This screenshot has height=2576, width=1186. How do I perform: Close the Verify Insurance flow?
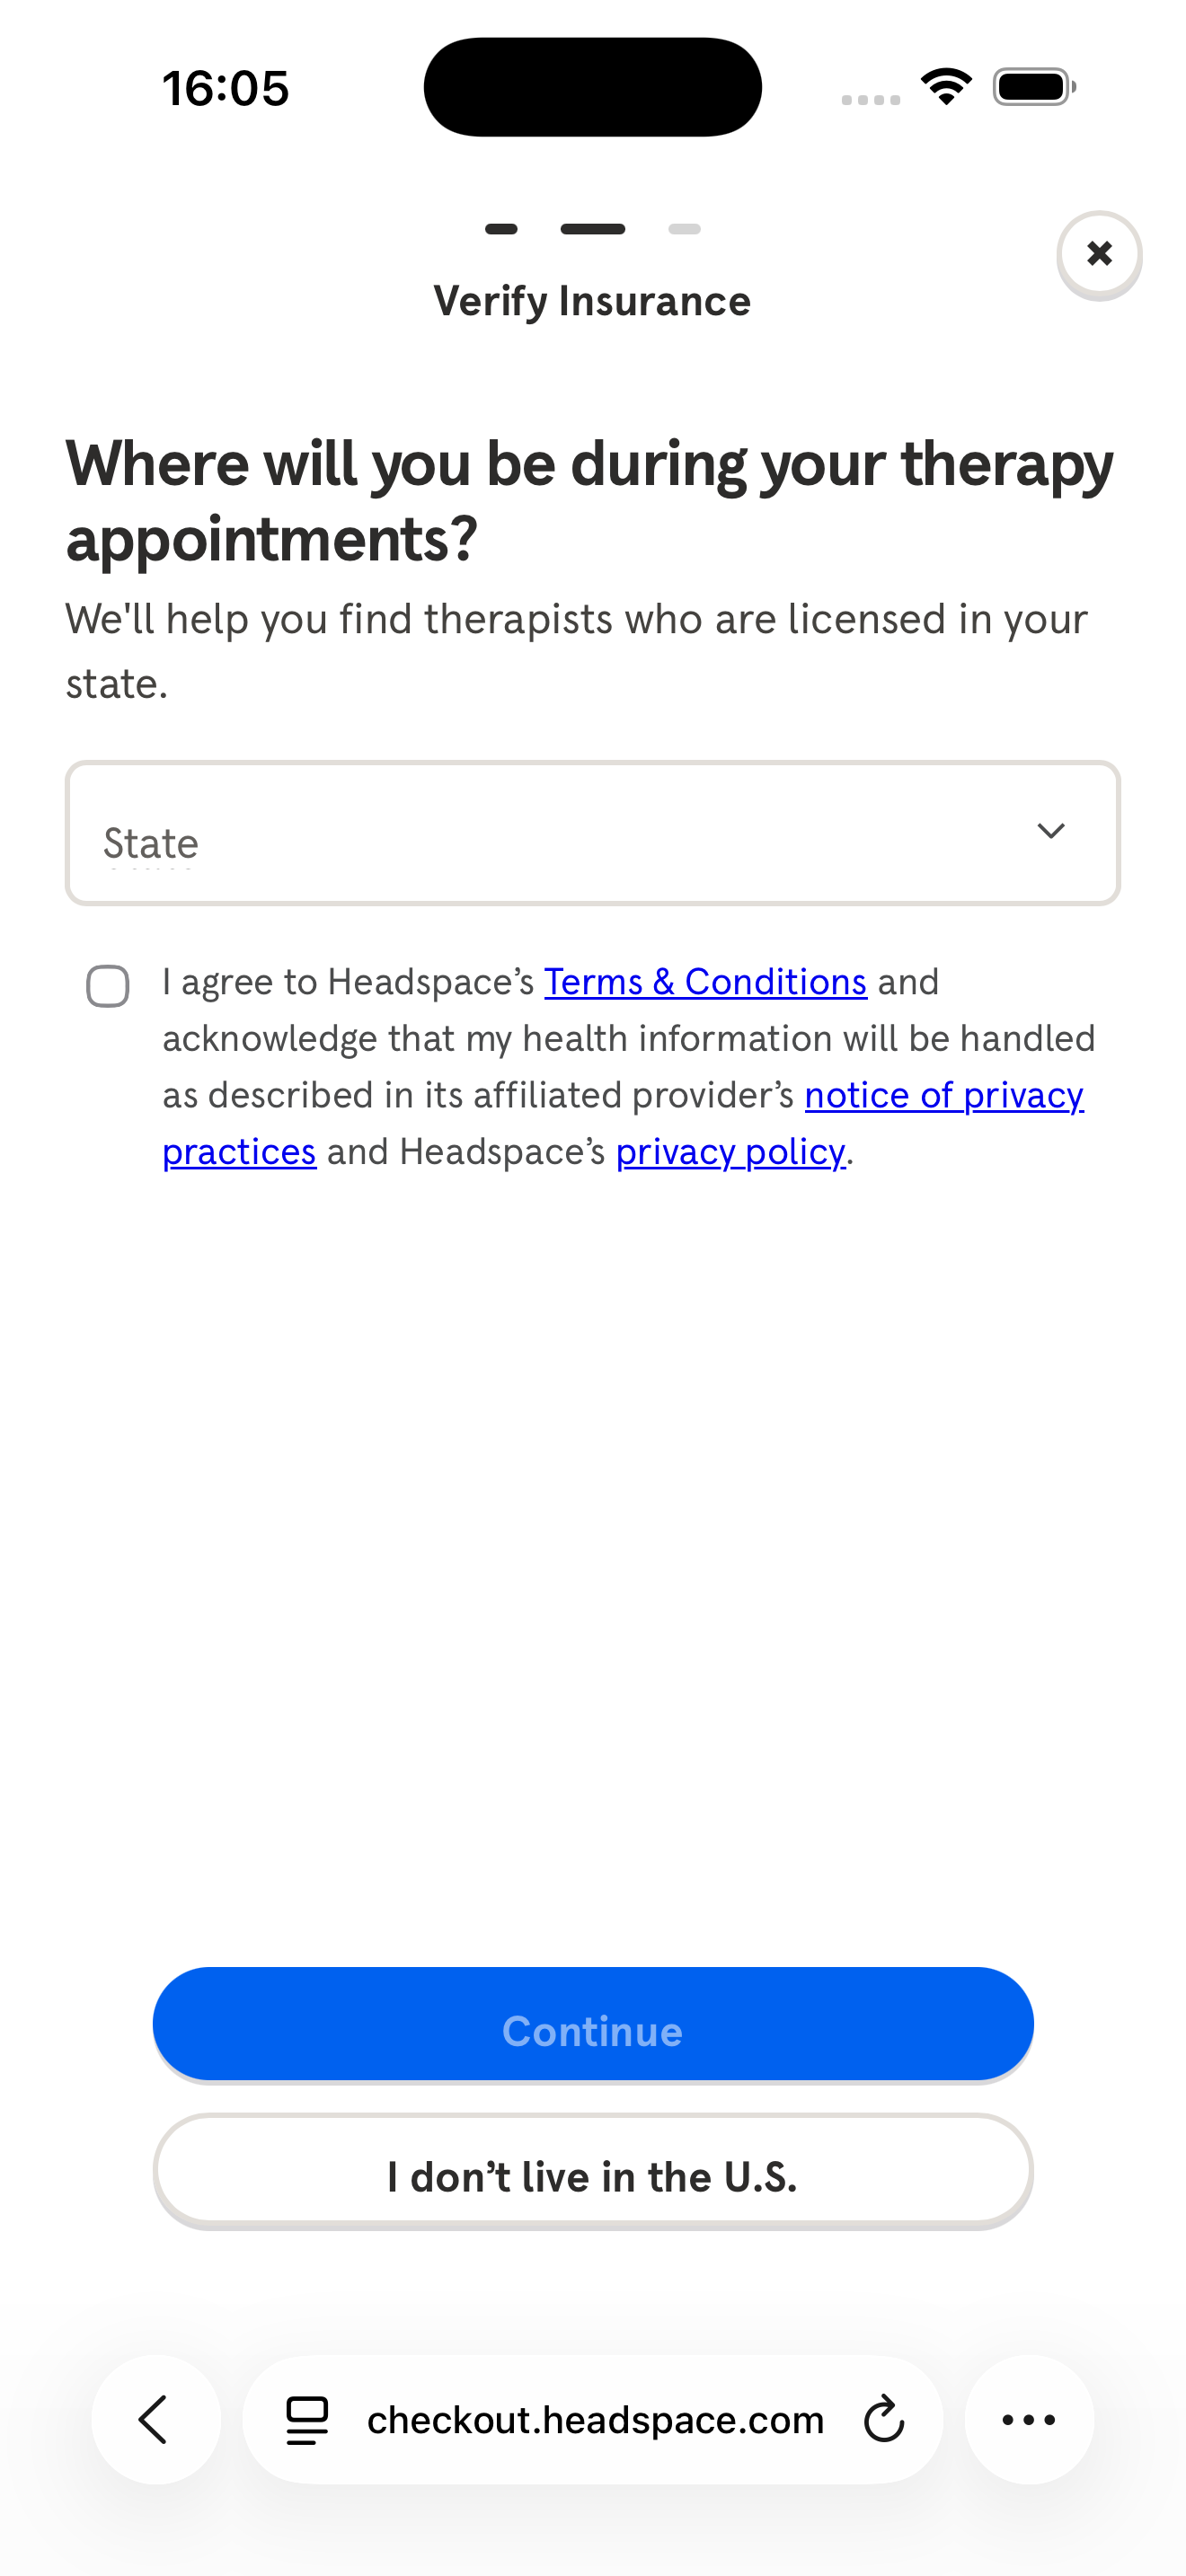click(1099, 254)
